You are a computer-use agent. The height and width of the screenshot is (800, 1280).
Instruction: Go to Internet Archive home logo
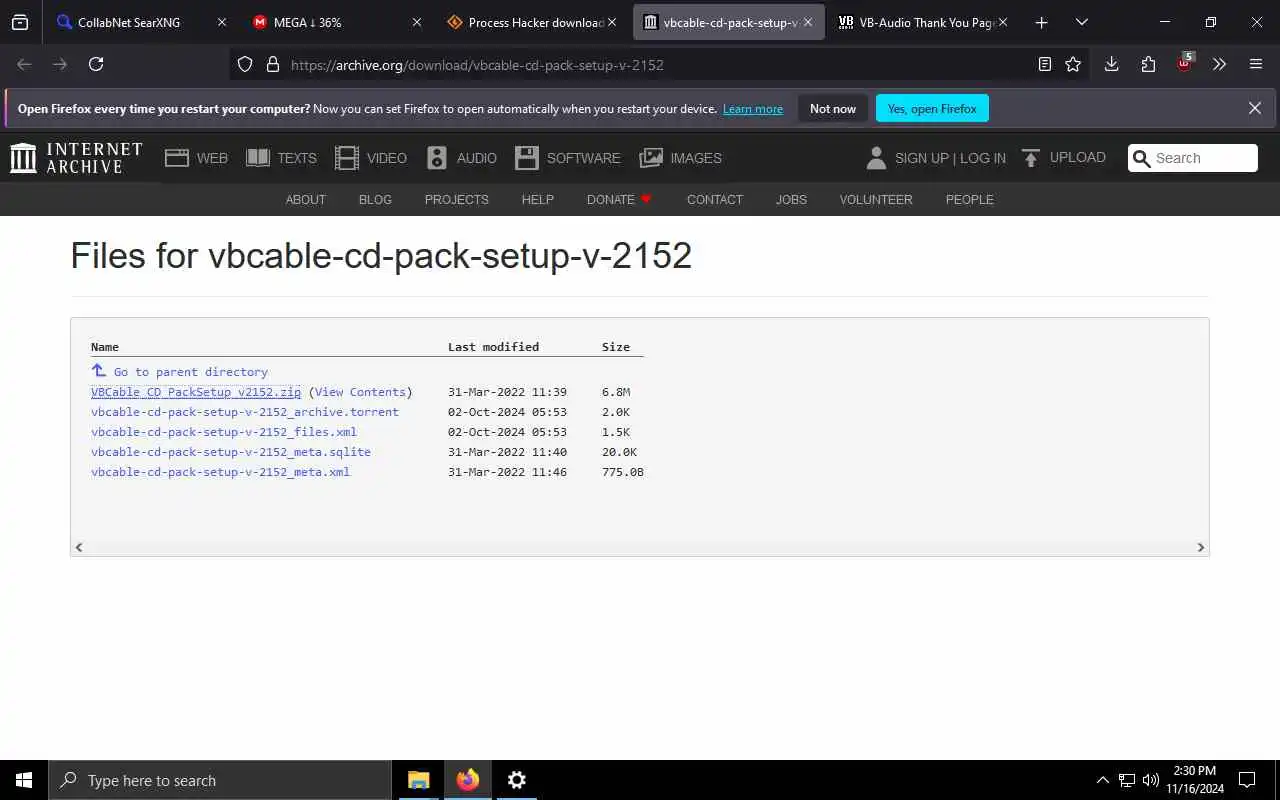click(76, 158)
